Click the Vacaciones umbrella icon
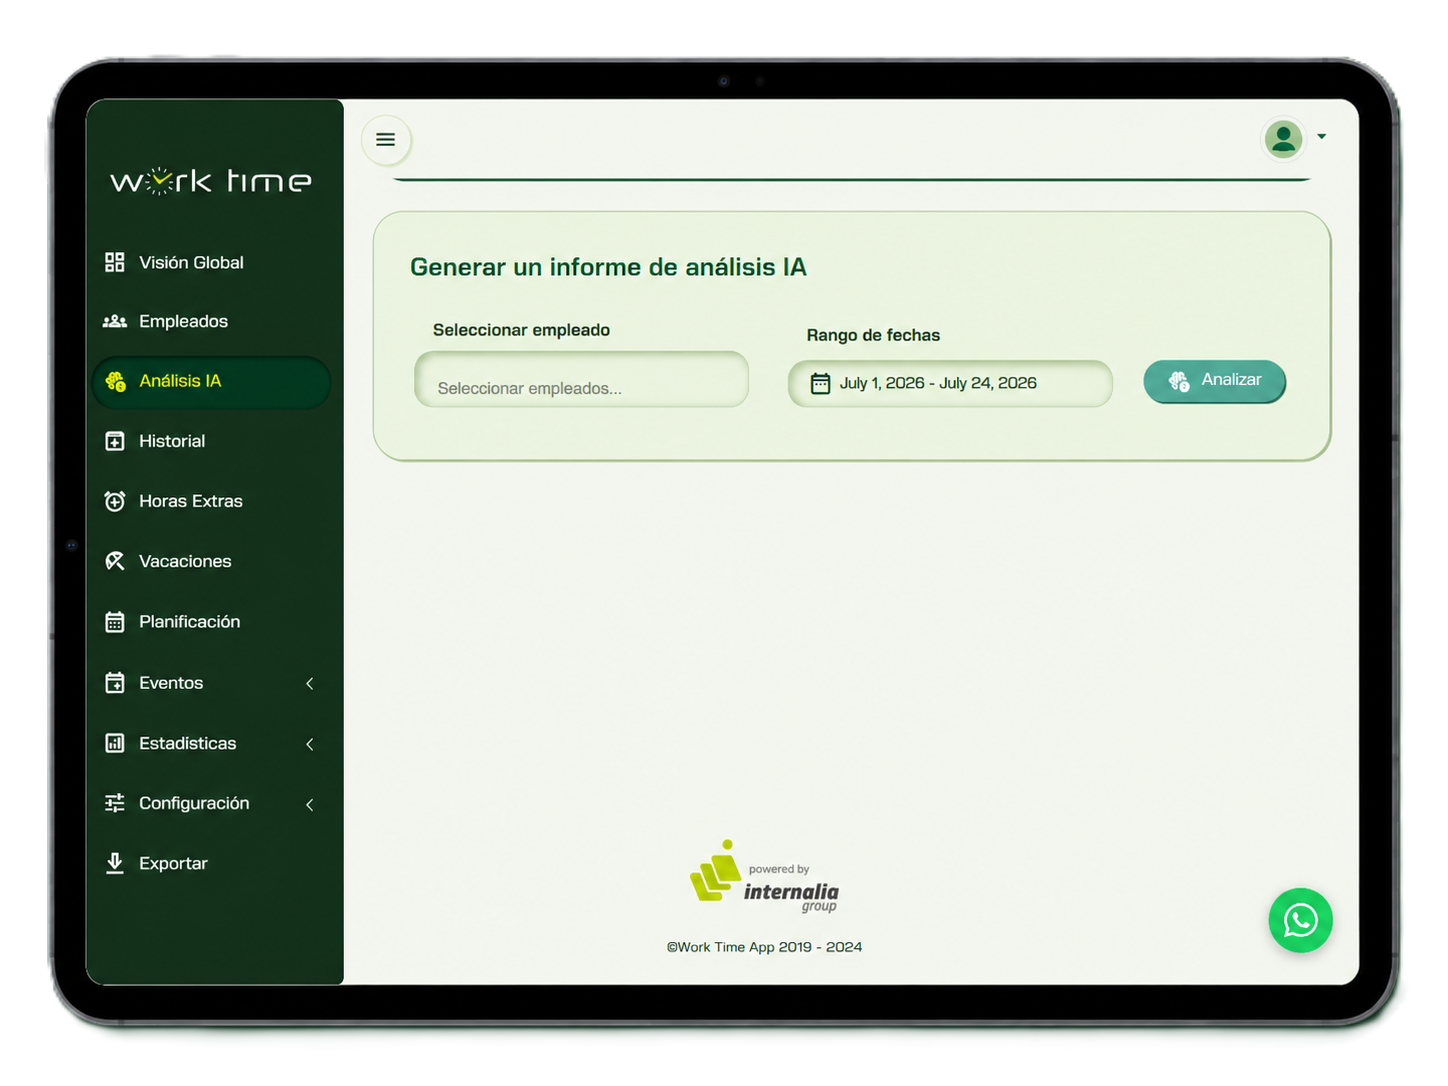Viewport: 1448px width, 1086px height. 115,561
